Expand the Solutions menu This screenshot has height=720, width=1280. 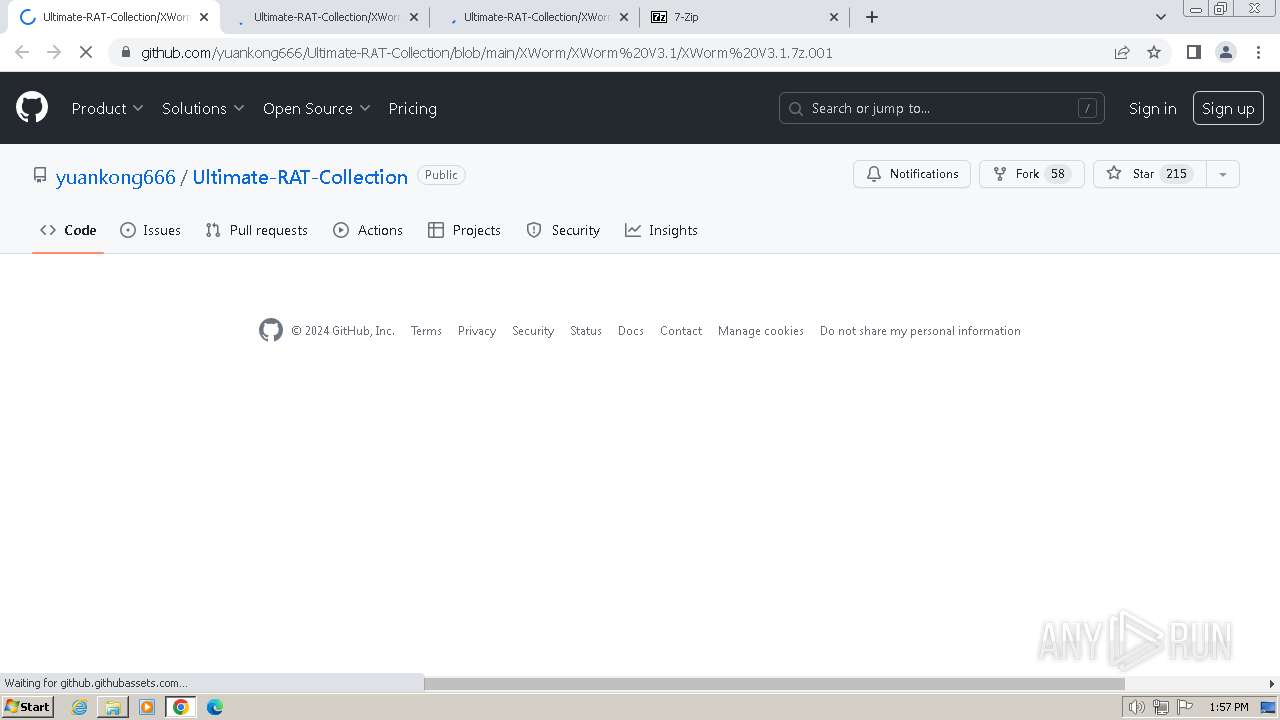click(203, 108)
